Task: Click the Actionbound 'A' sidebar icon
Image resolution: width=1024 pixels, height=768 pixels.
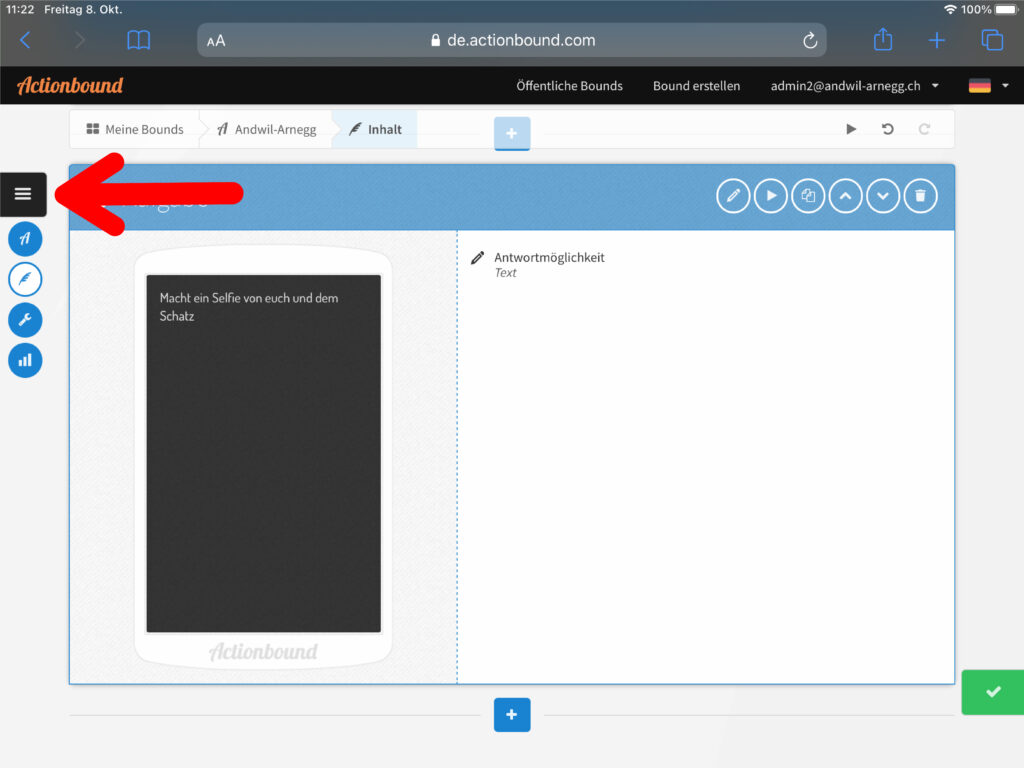Action: pos(25,239)
